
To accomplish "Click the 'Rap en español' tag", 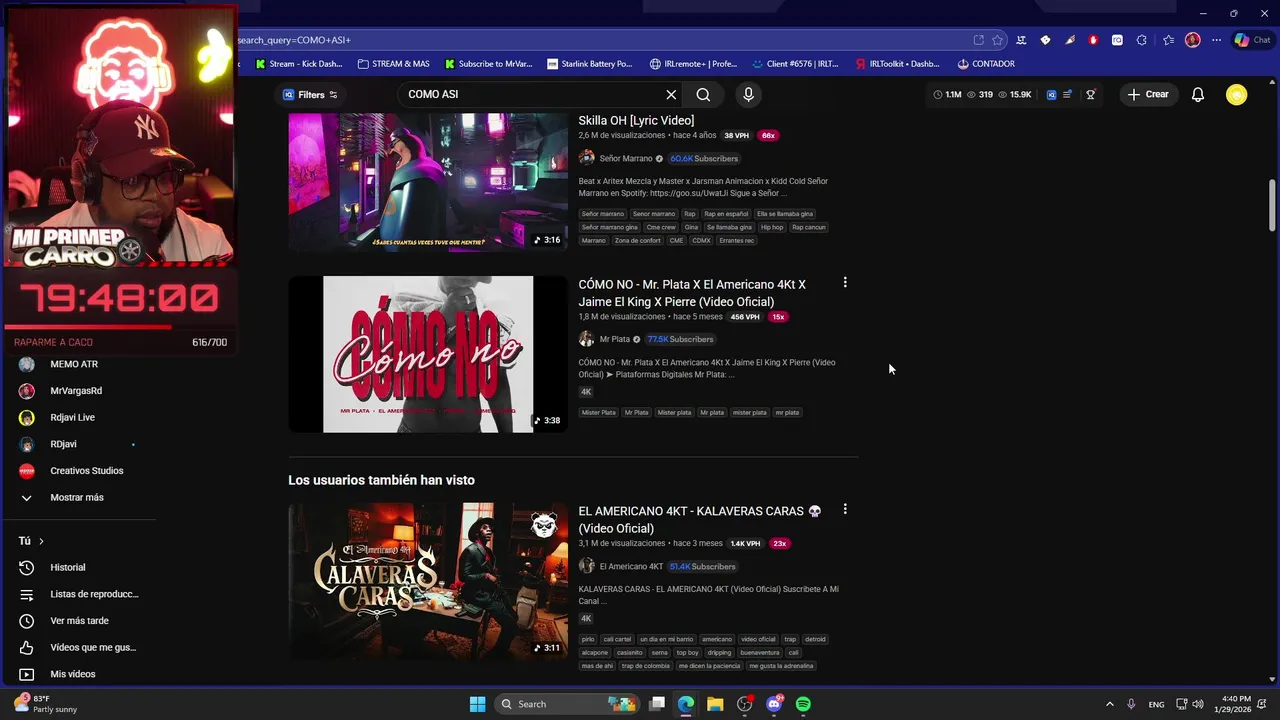I will point(726,214).
